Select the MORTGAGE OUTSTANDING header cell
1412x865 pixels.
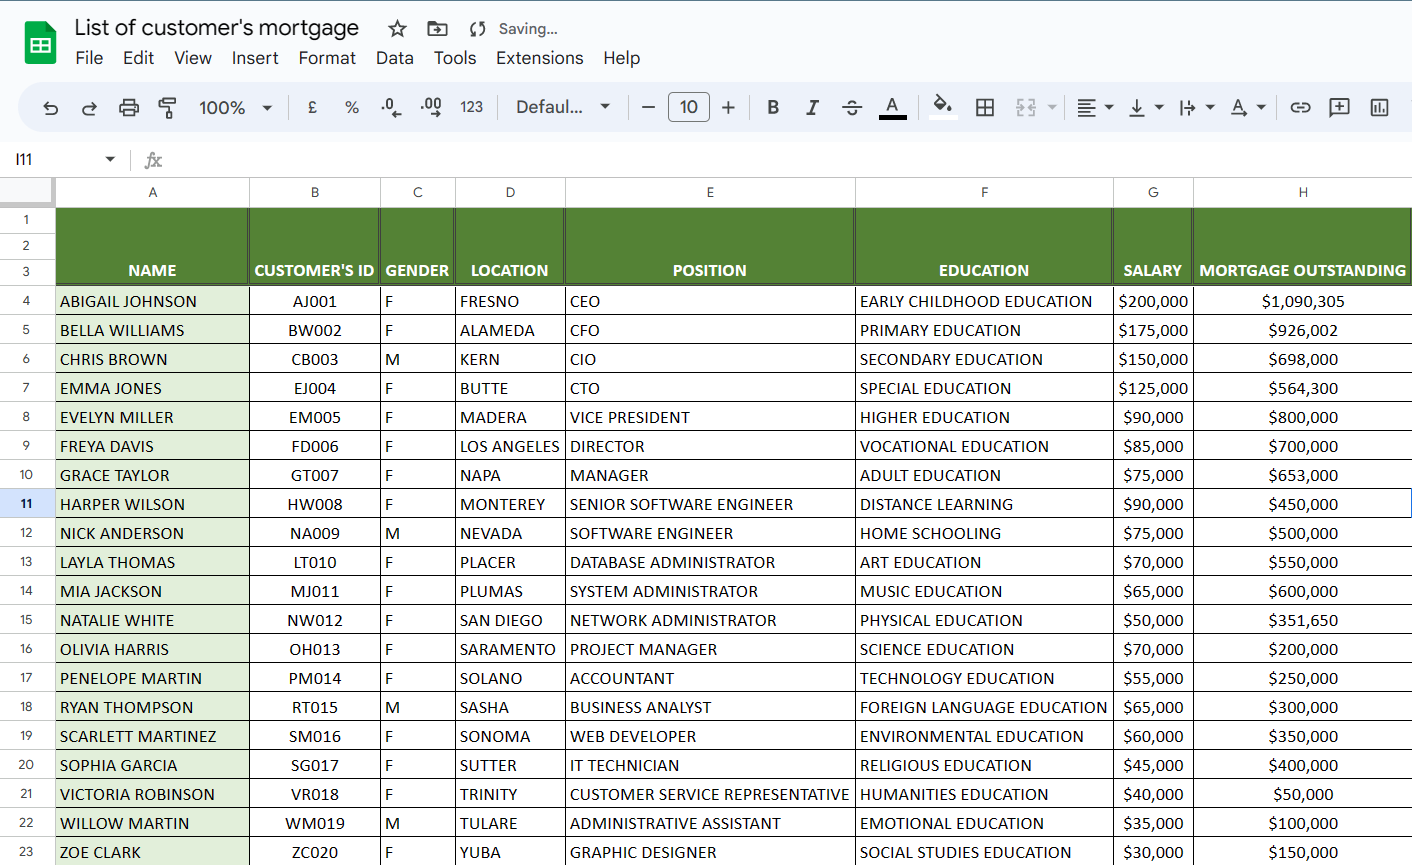coord(1302,246)
